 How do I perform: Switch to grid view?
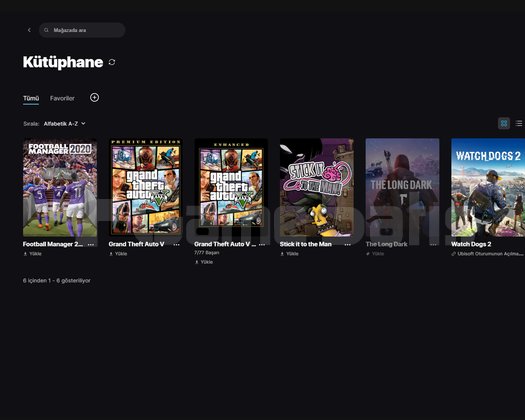point(504,123)
